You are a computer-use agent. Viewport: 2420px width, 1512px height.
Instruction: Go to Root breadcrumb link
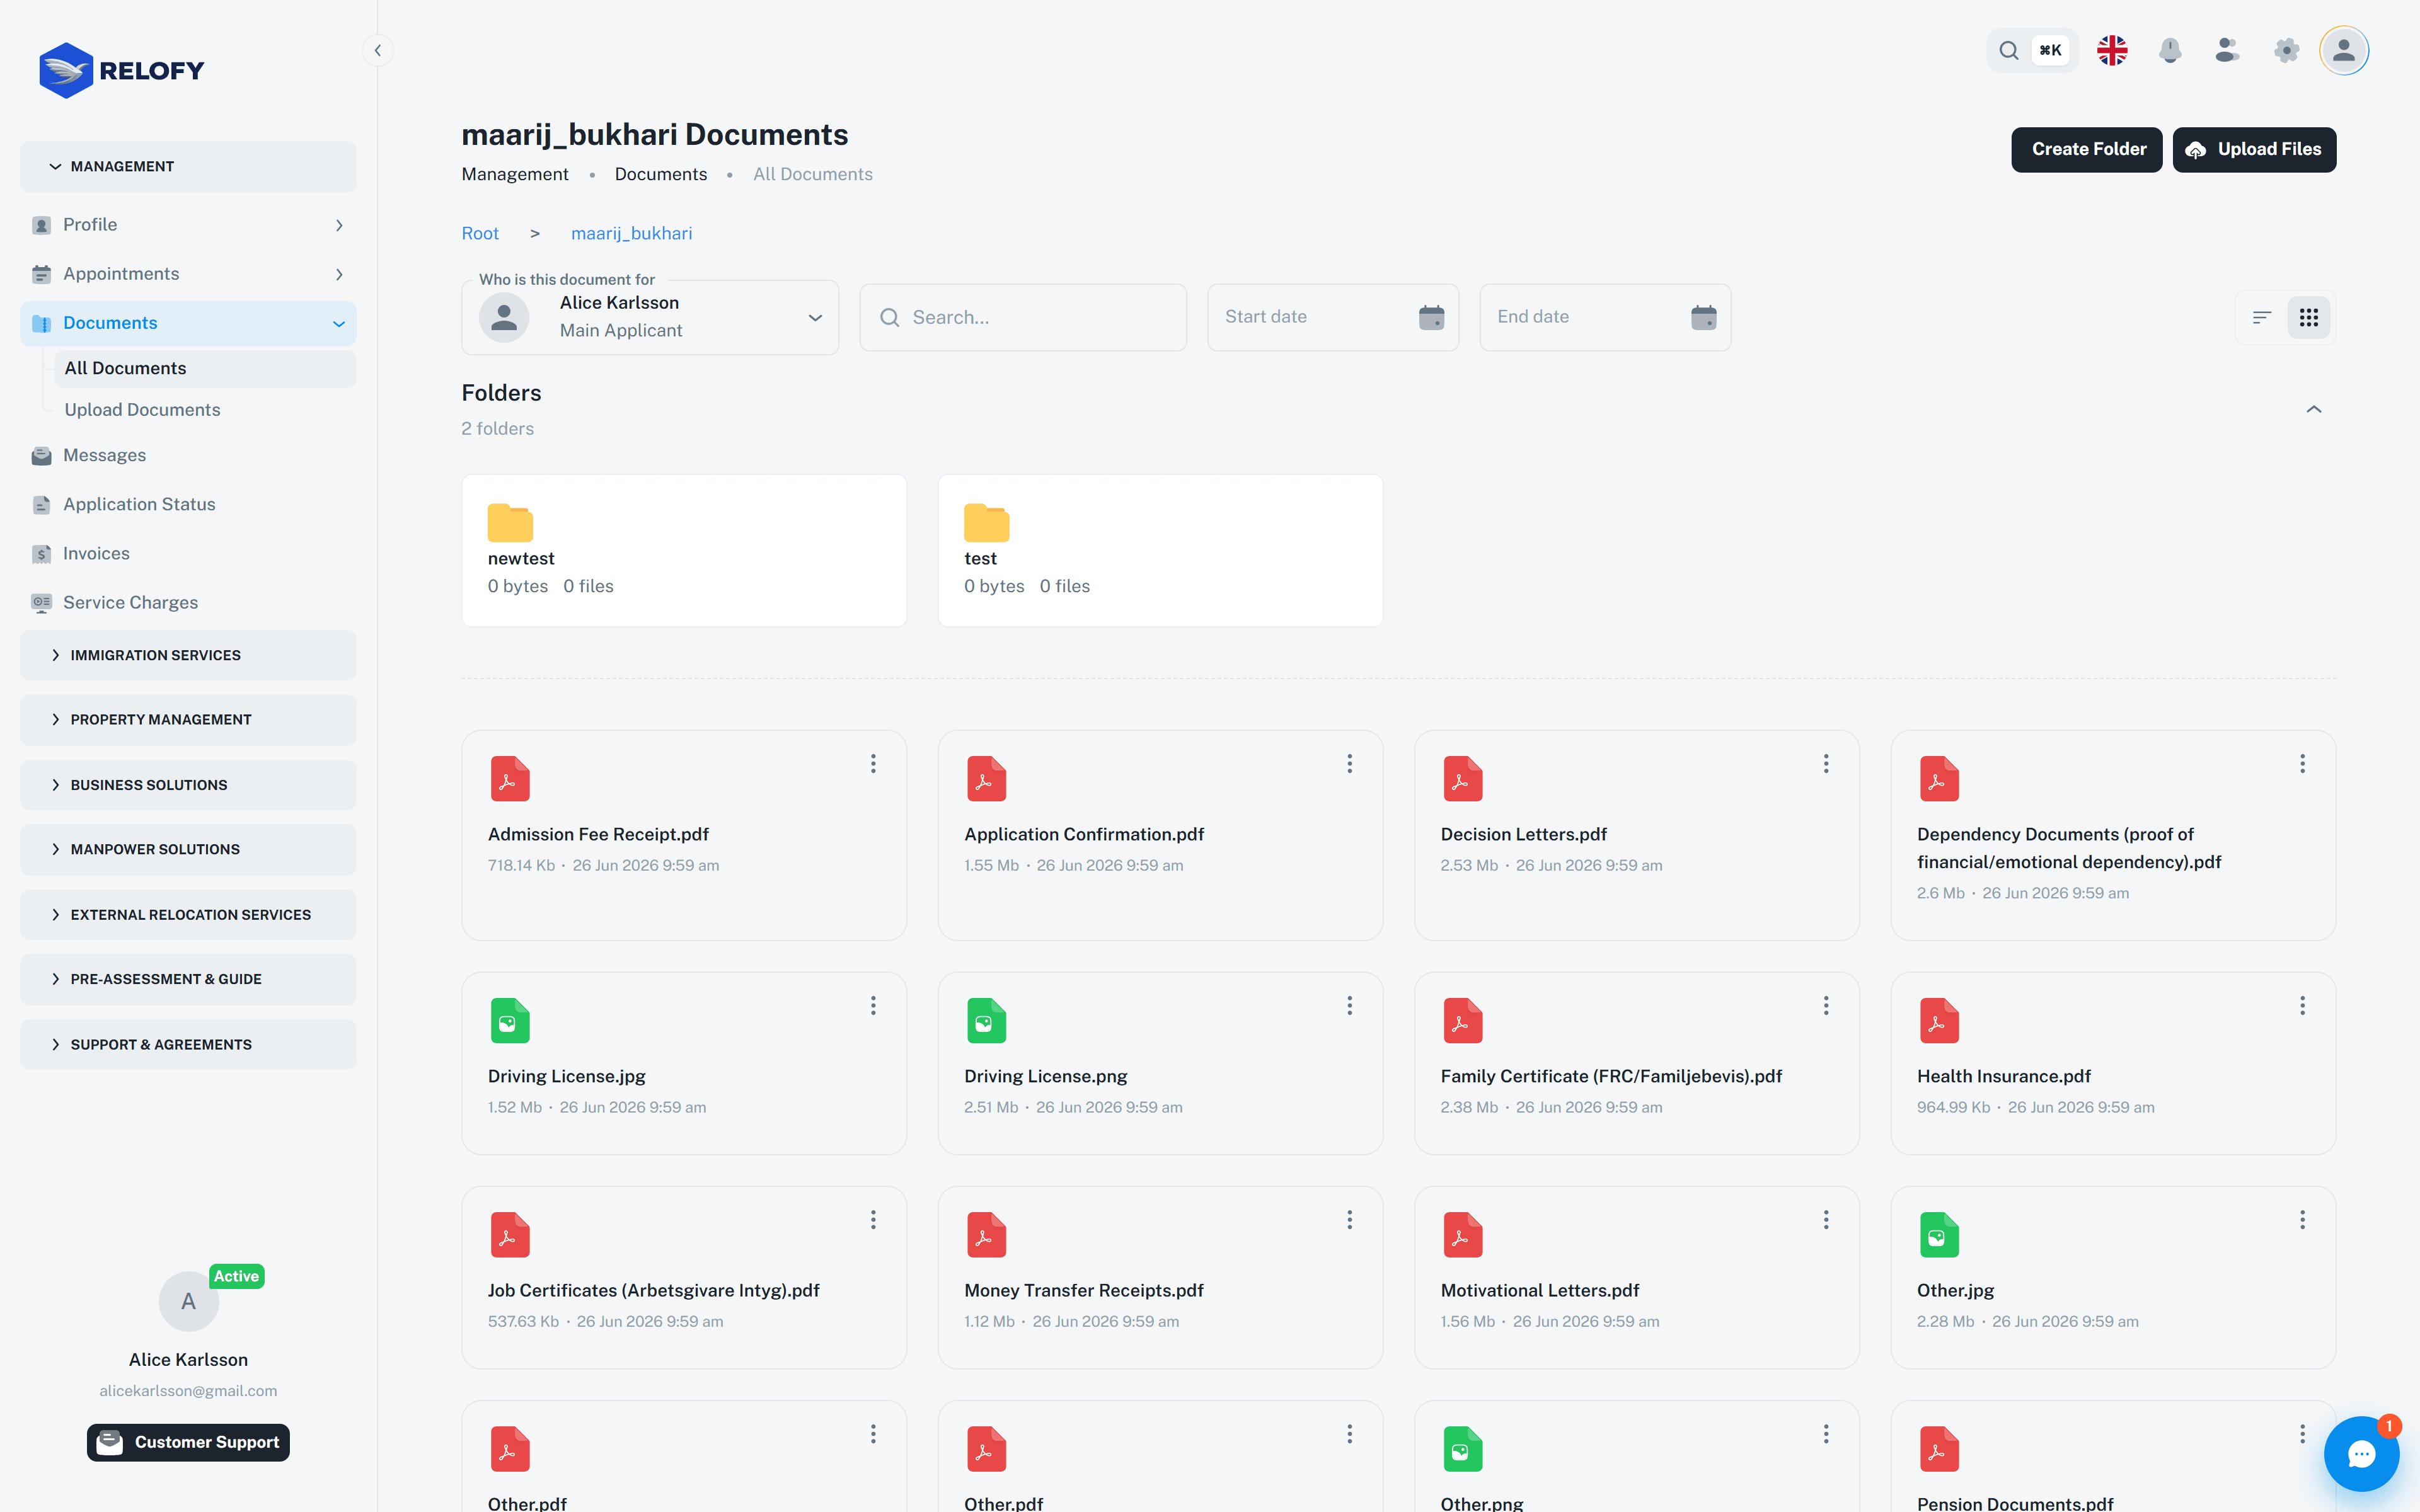480,234
